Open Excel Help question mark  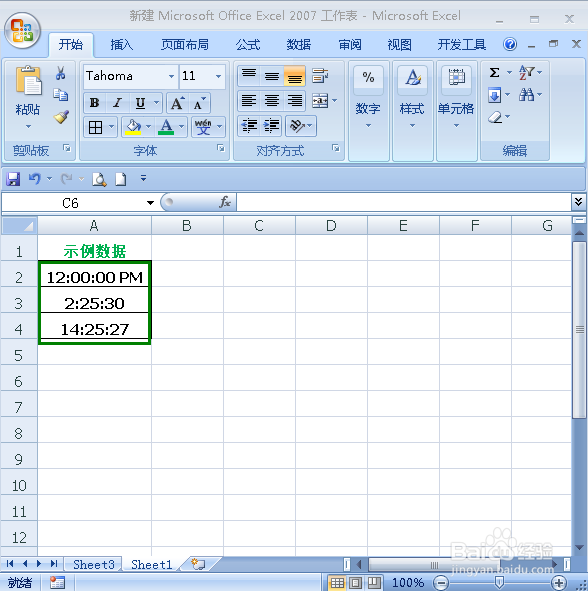coord(510,44)
